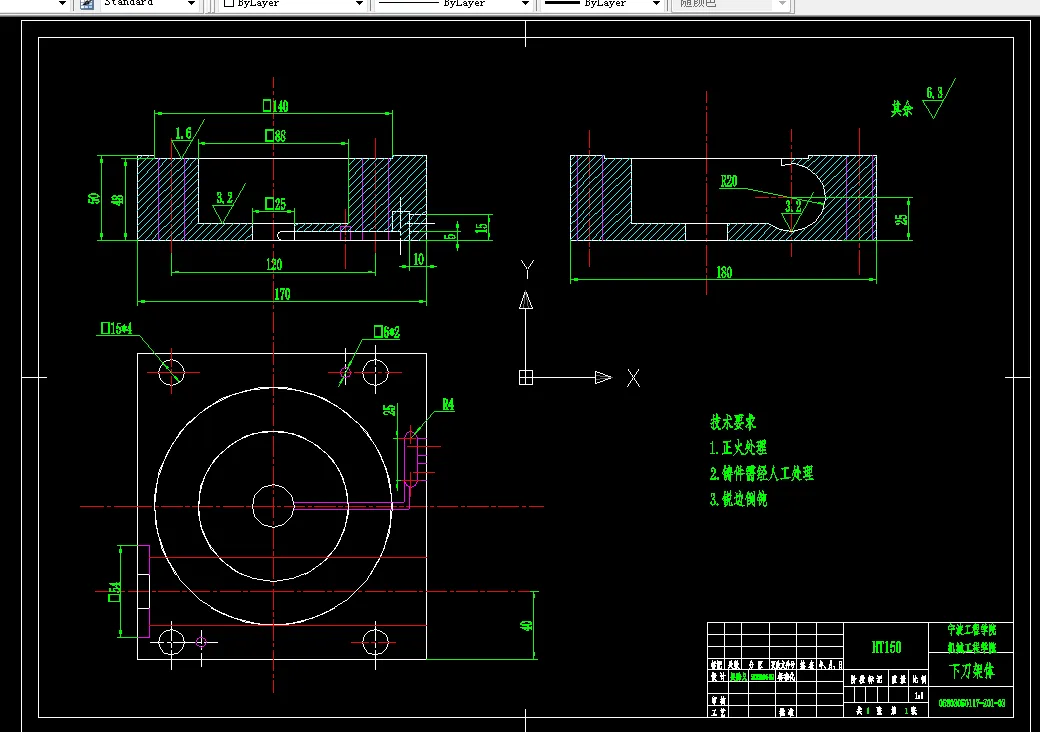
Task: Select the □25 dimension in the front view
Action: tap(275, 204)
